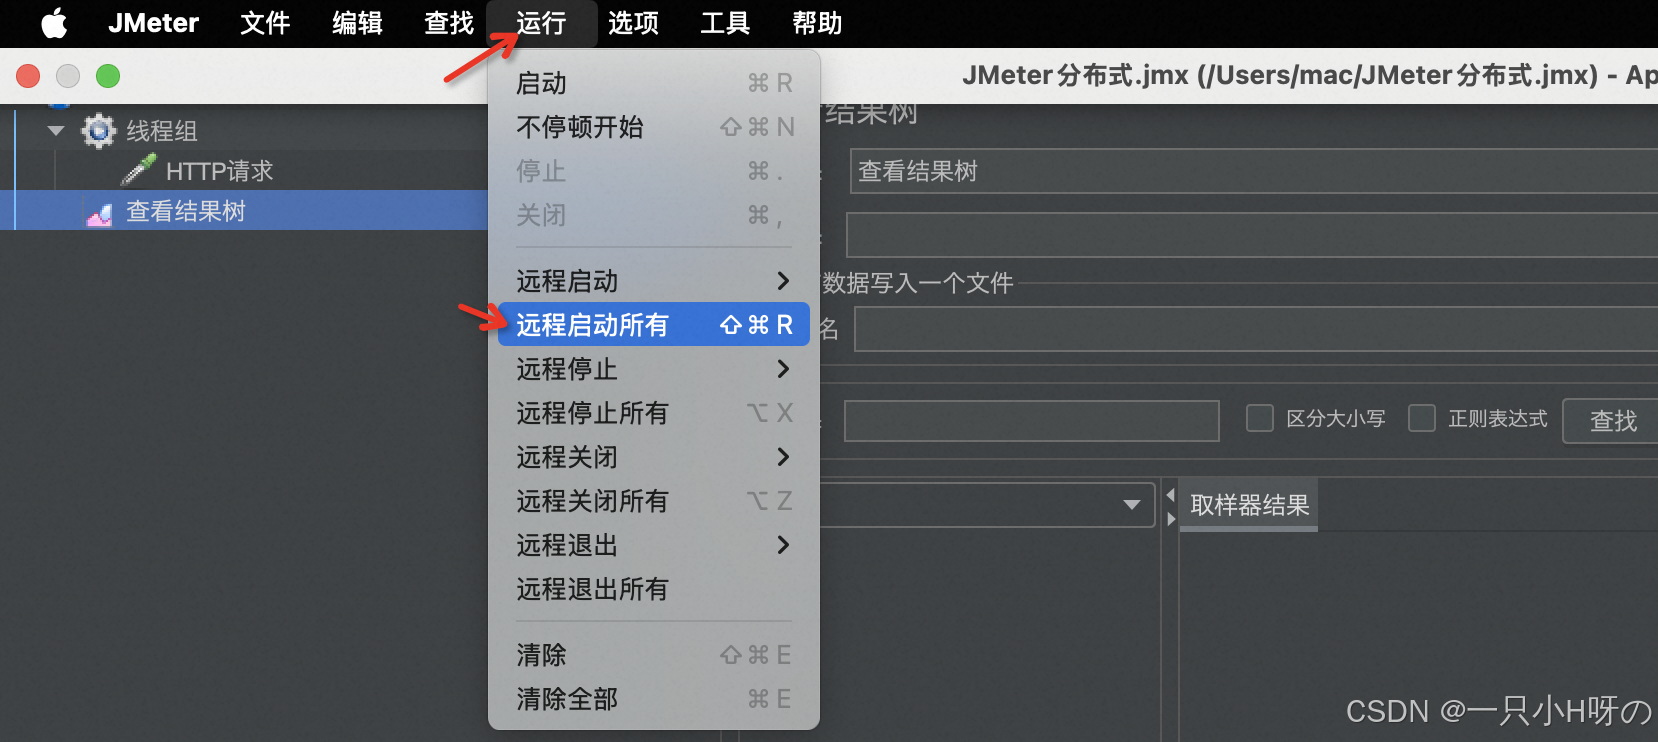Select 远程退出所有 menu item
This screenshot has height=742, width=1658.
(654, 589)
